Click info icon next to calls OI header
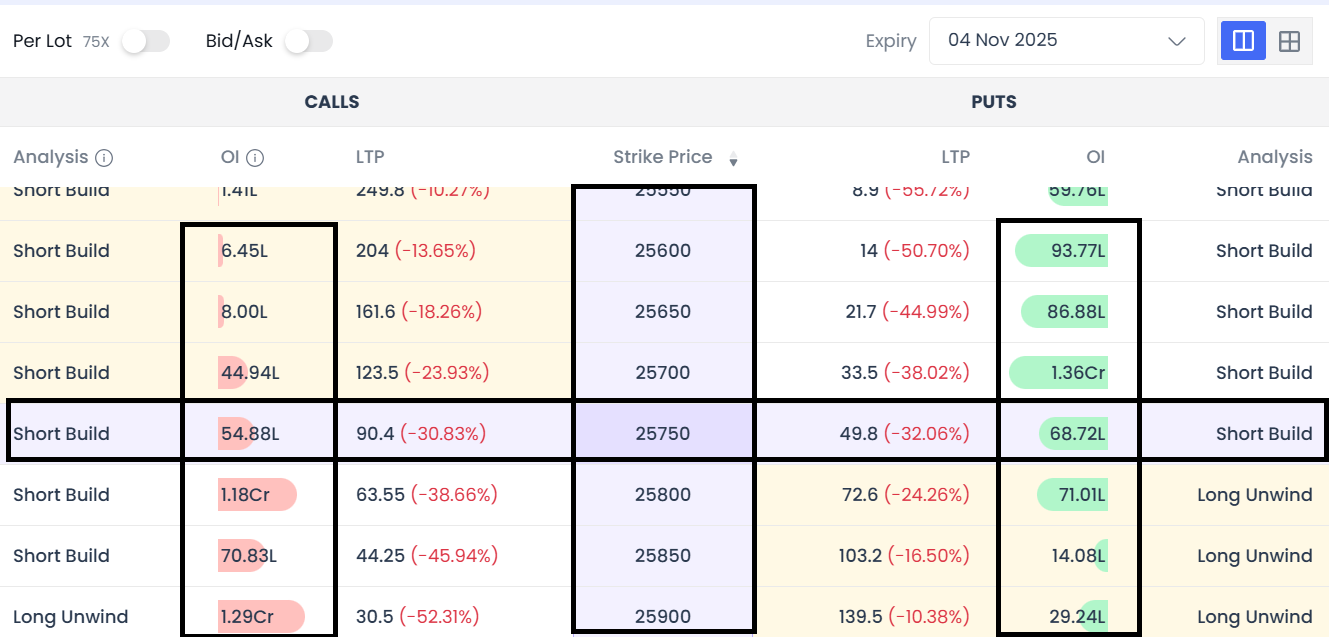The height and width of the screenshot is (637, 1329). coord(255,158)
